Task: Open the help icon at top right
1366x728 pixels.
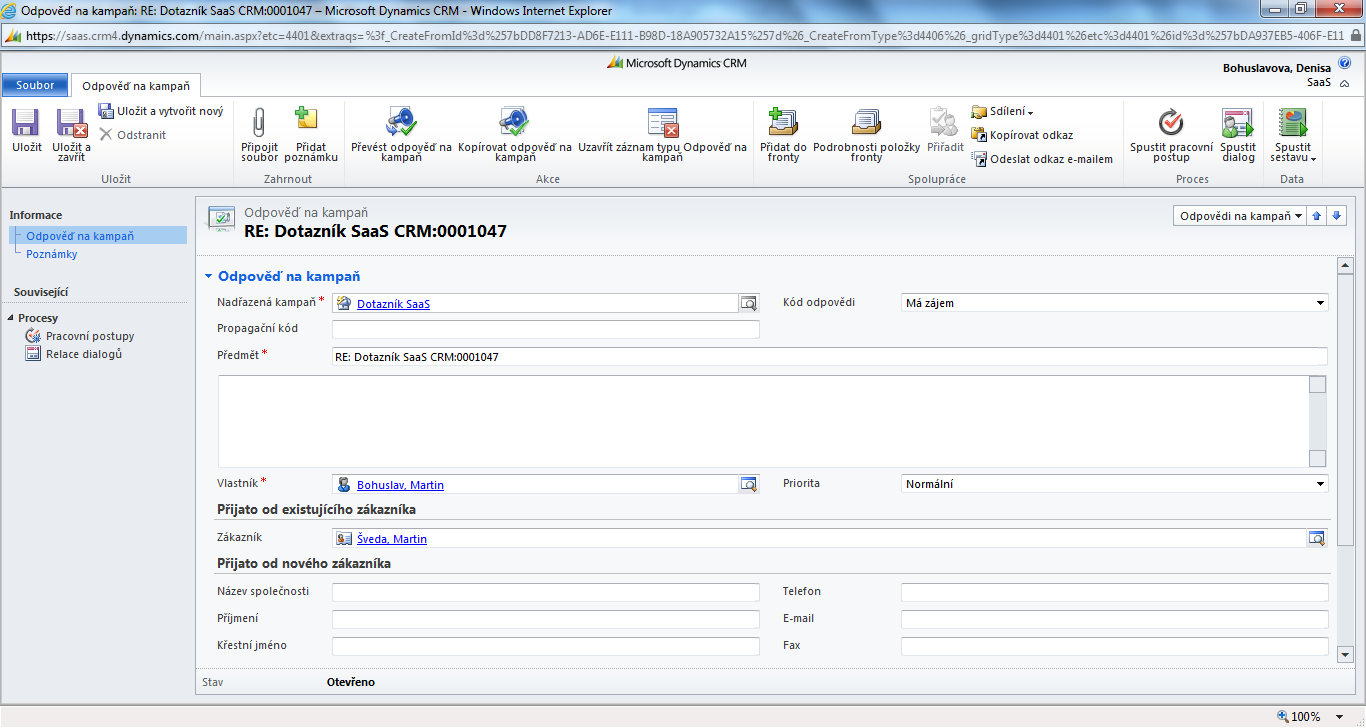Action: coord(1344,62)
